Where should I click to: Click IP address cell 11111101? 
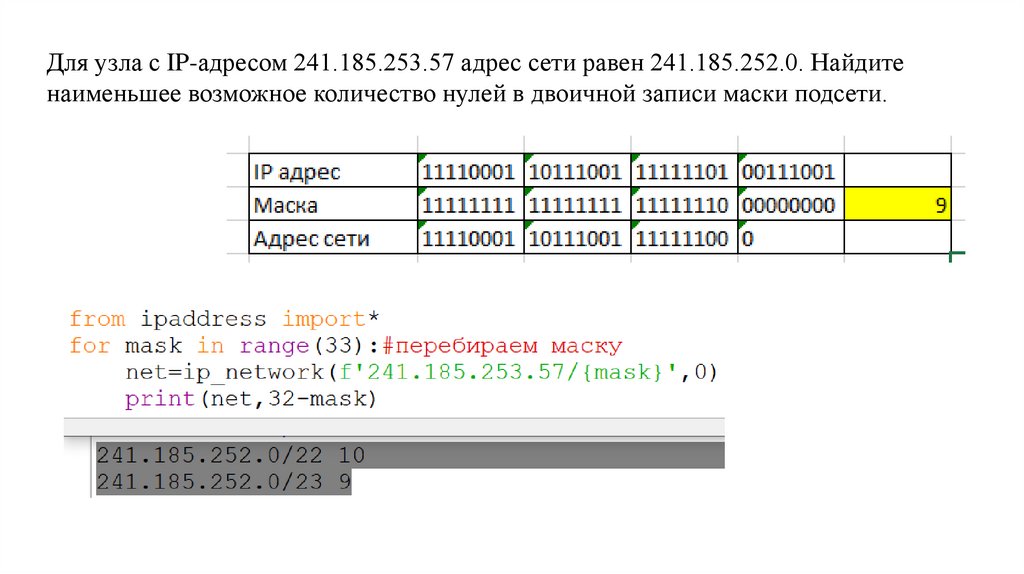coord(684,171)
